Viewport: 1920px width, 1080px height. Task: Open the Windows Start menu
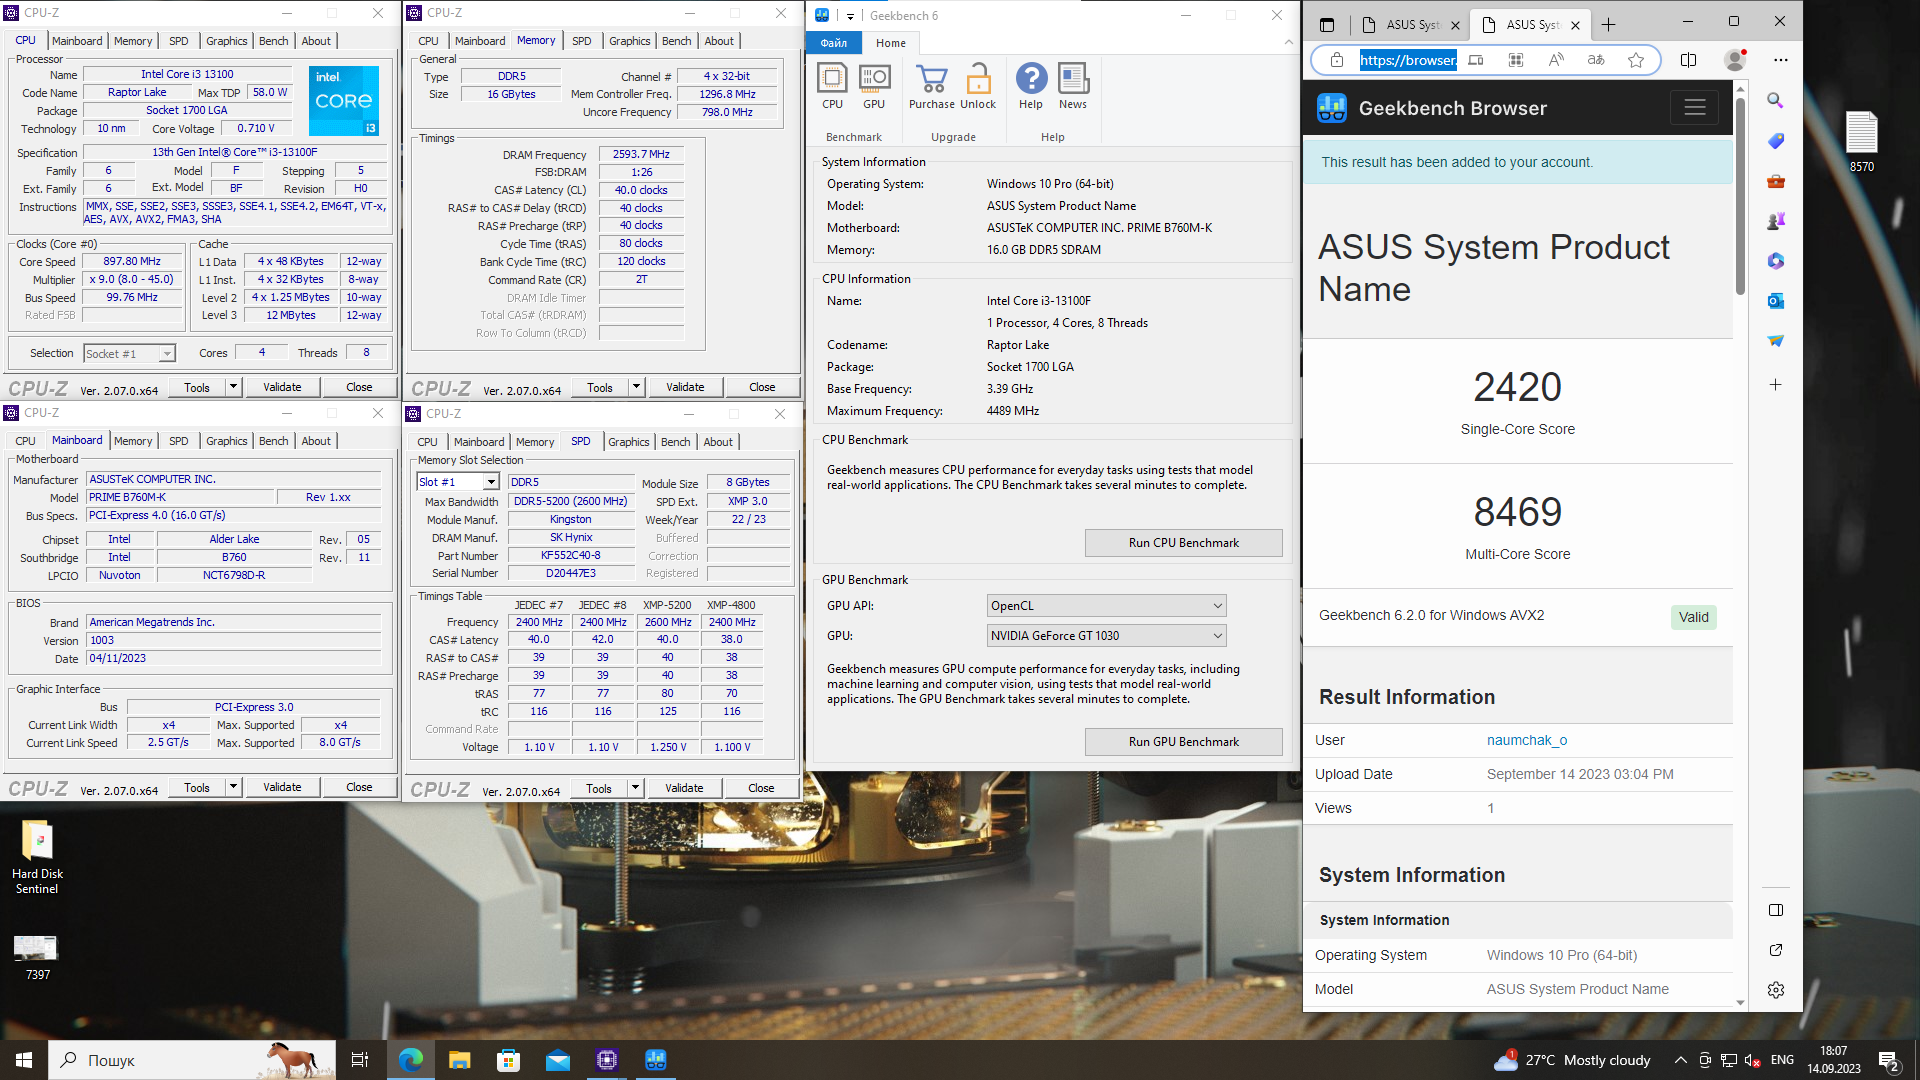point(24,1060)
